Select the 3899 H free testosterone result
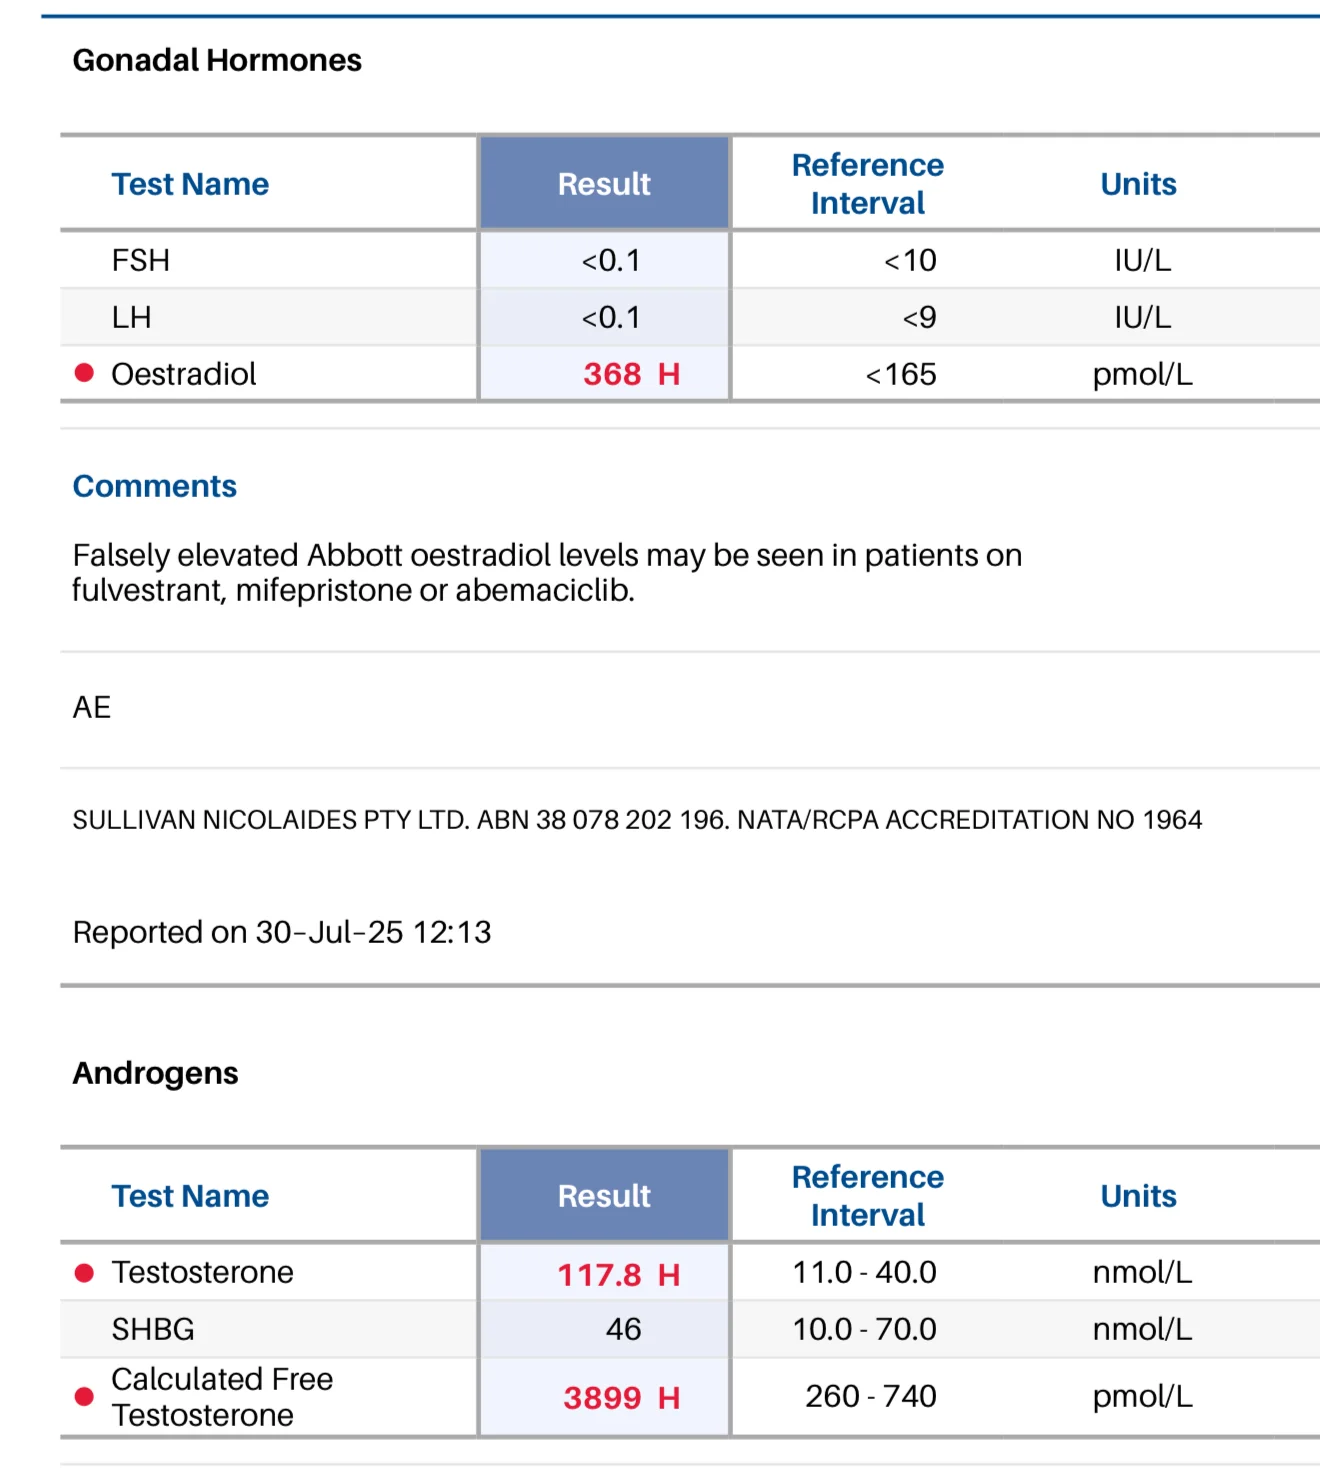 tap(621, 1398)
